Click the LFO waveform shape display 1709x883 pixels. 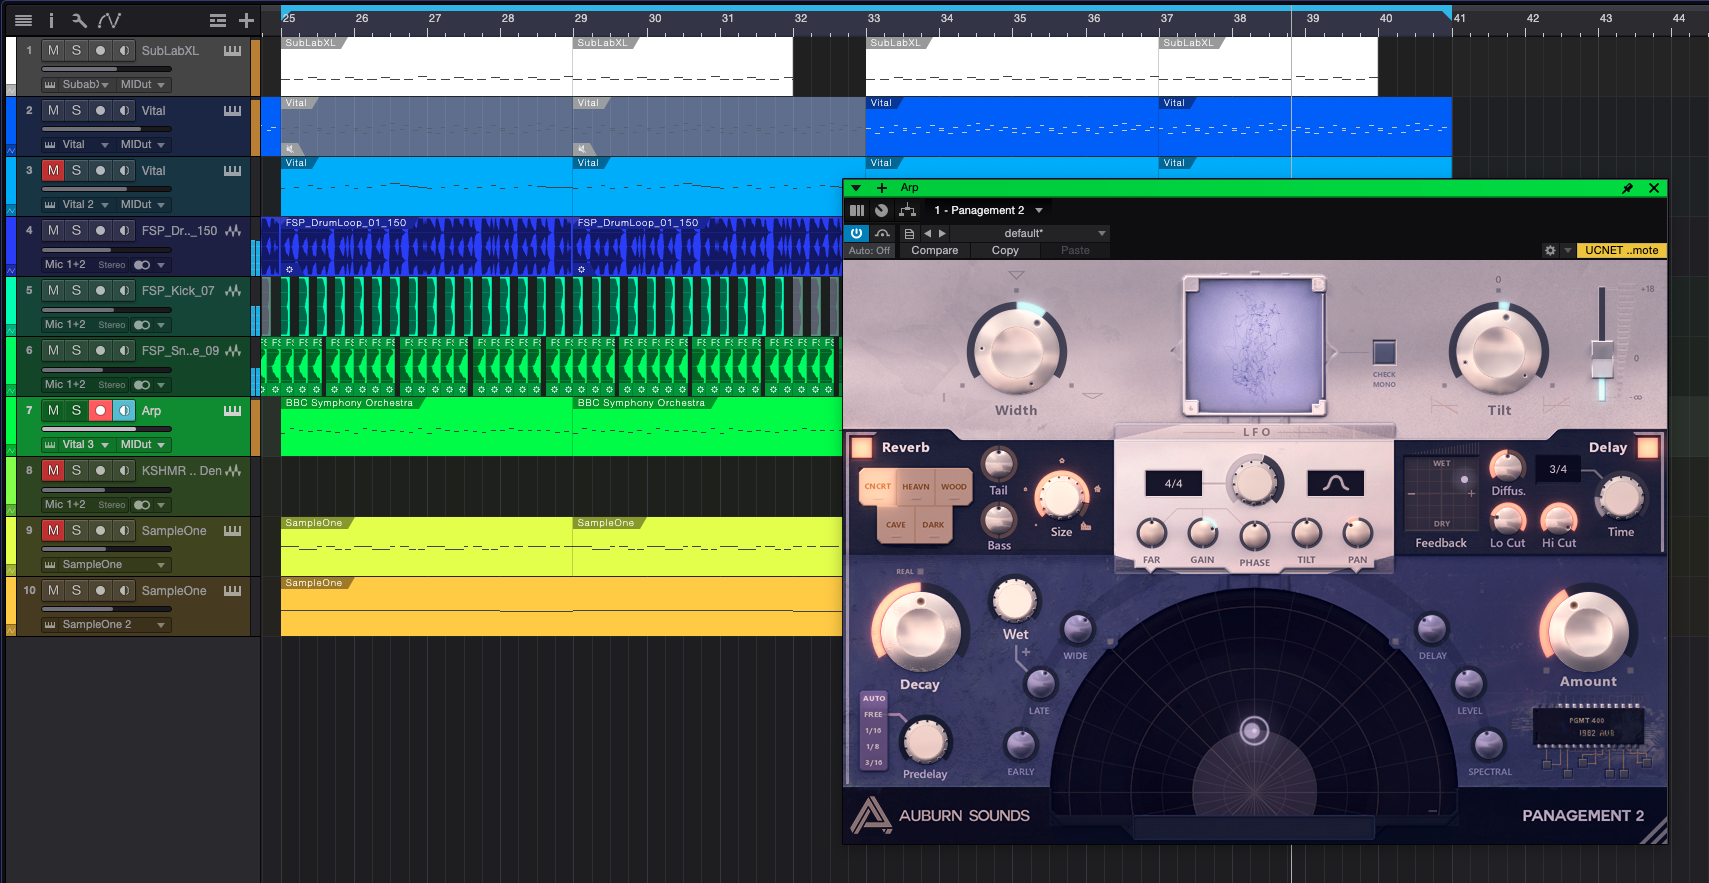(1336, 483)
